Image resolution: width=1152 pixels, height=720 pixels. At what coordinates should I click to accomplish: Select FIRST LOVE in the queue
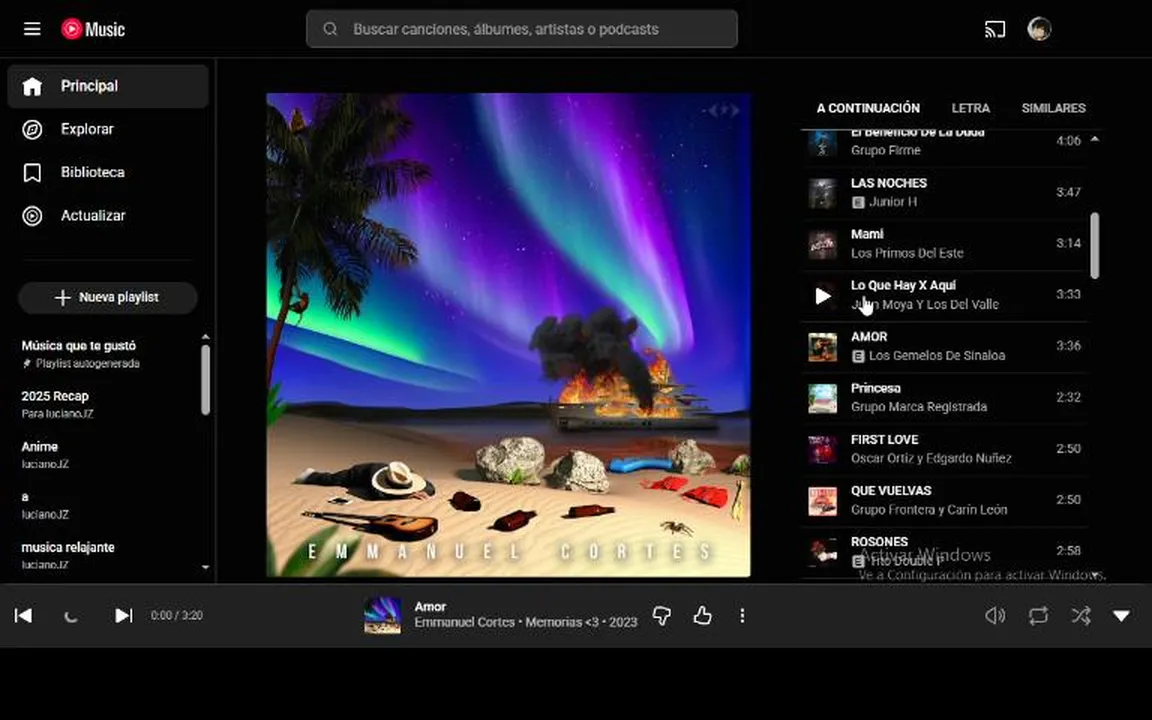(x=945, y=449)
